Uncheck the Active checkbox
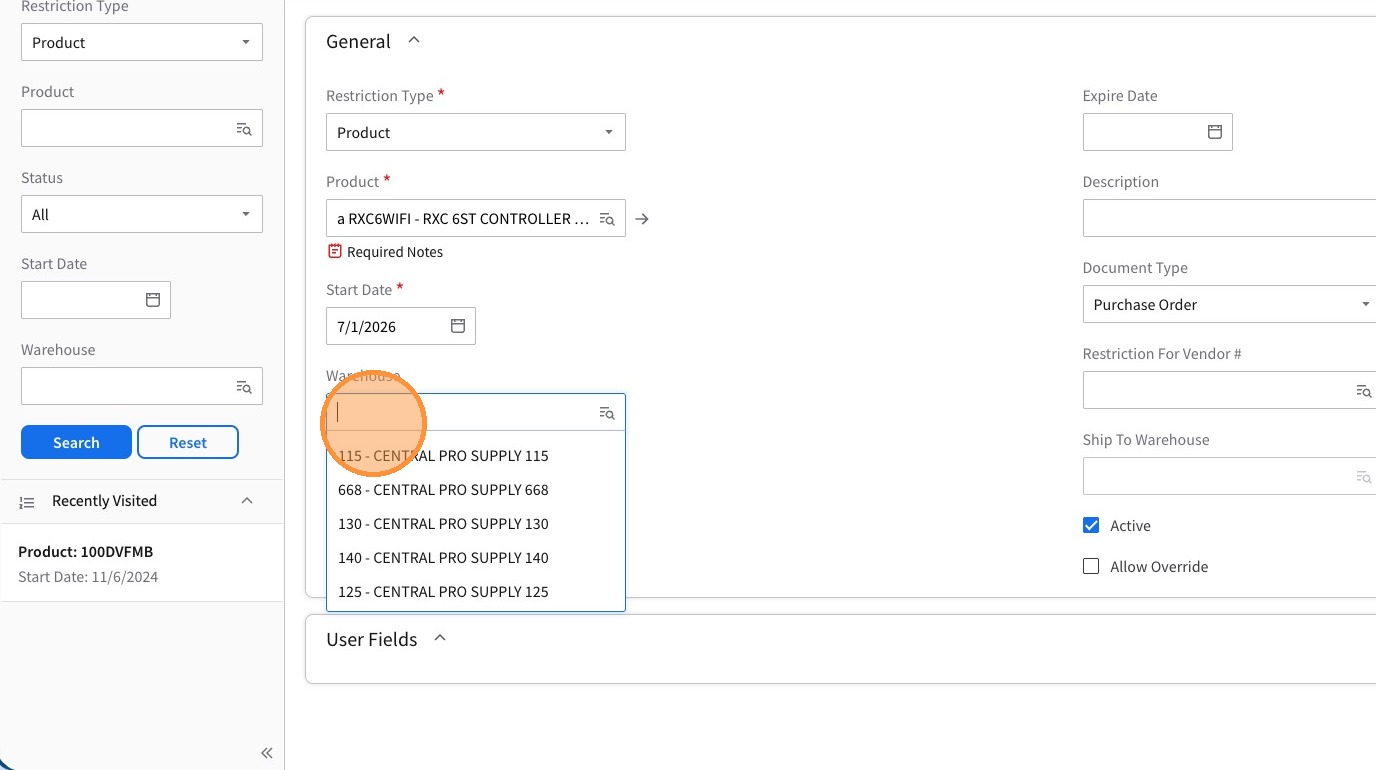Viewport: 1376px width, 770px height. [1091, 525]
